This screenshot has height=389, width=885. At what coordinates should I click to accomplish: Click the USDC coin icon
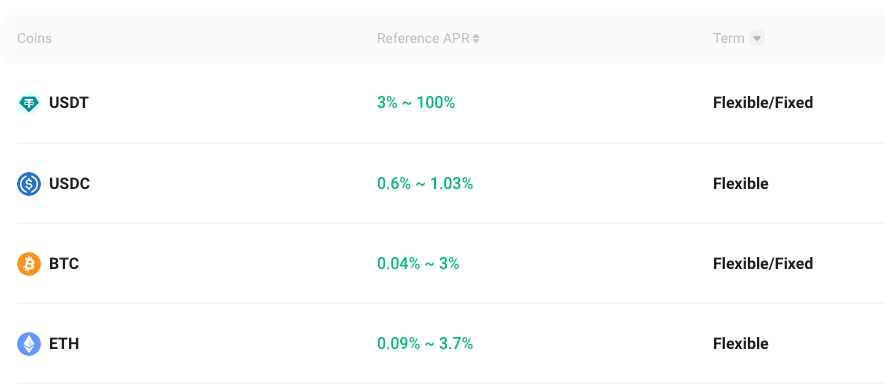coord(29,184)
